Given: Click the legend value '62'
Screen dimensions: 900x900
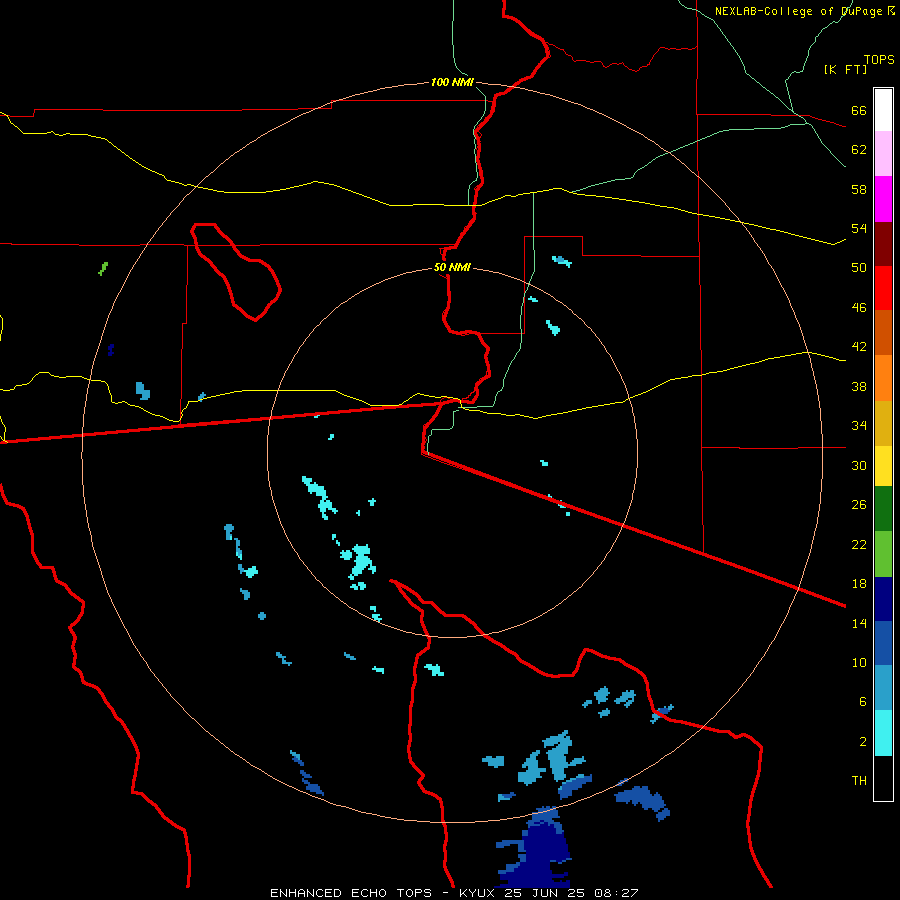Looking at the screenshot, I should coord(859,150).
